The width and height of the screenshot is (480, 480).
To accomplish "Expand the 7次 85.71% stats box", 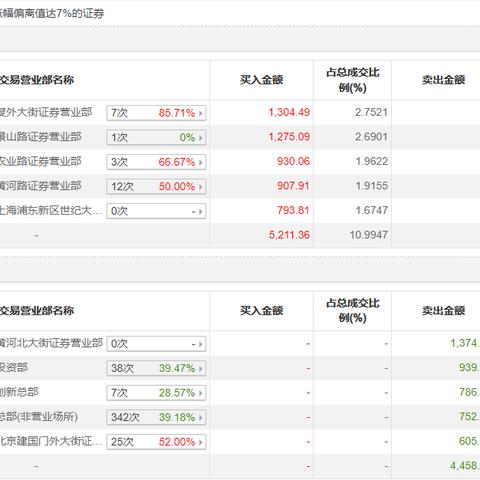I will click(156, 113).
